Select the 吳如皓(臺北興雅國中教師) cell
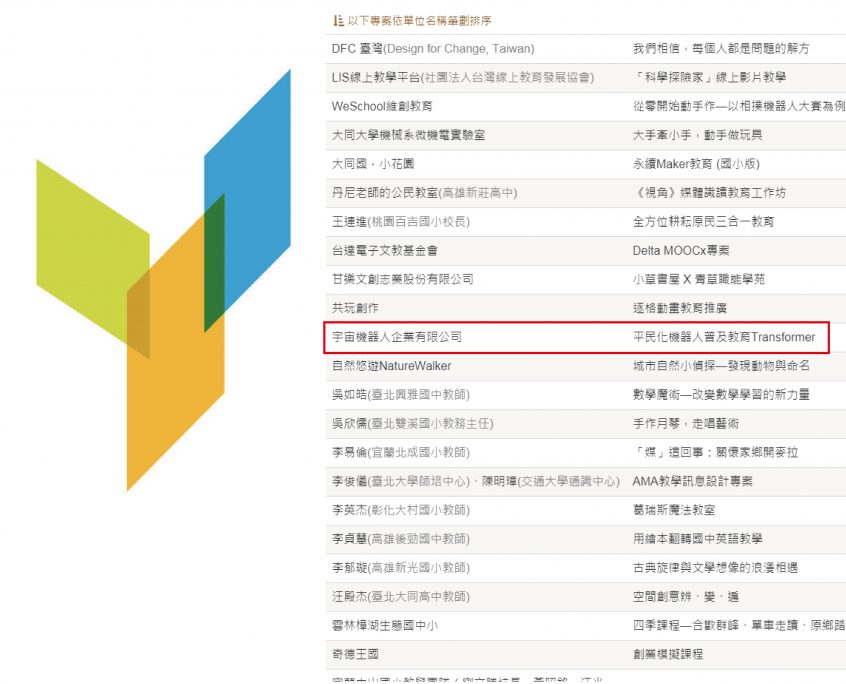The height and width of the screenshot is (684, 846). click(400, 395)
